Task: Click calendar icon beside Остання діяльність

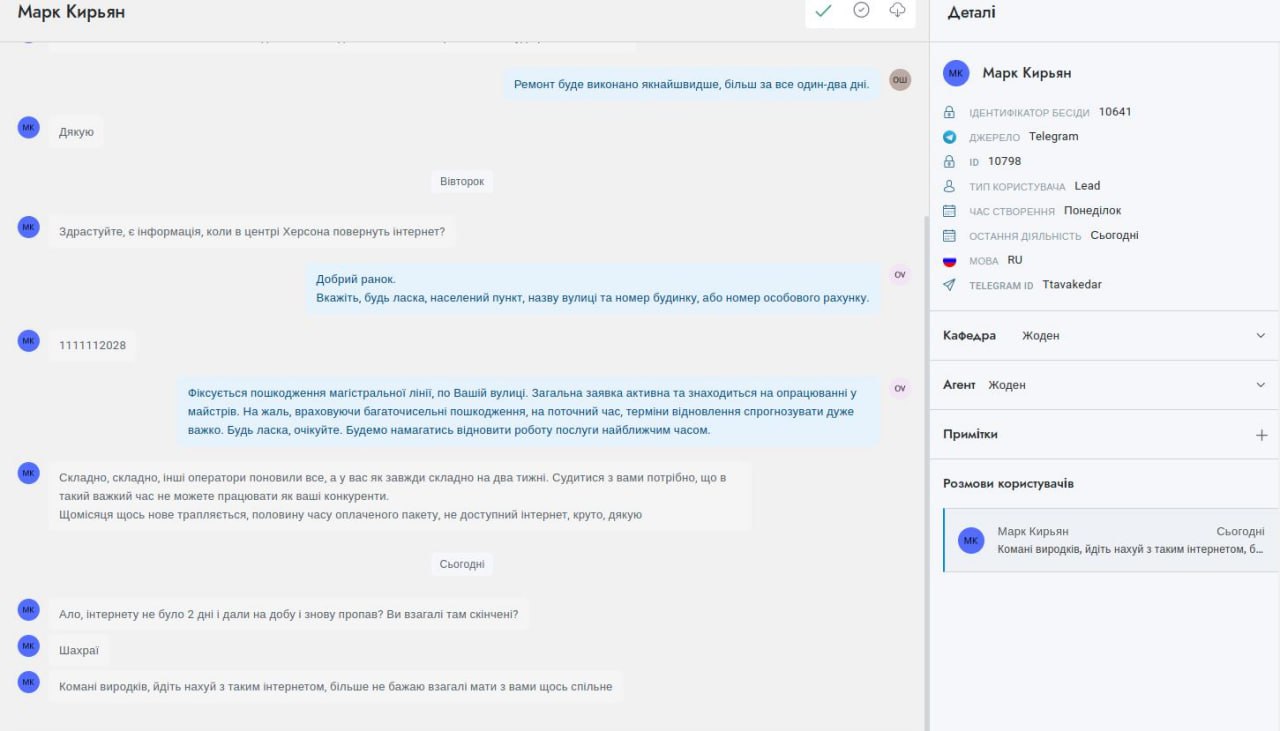Action: [950, 236]
